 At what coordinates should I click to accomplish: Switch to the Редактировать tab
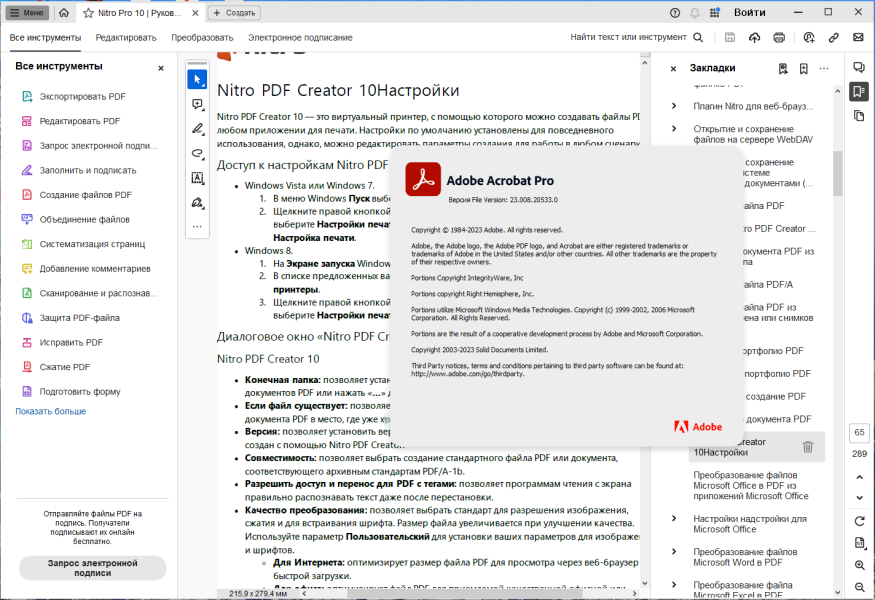(x=126, y=37)
